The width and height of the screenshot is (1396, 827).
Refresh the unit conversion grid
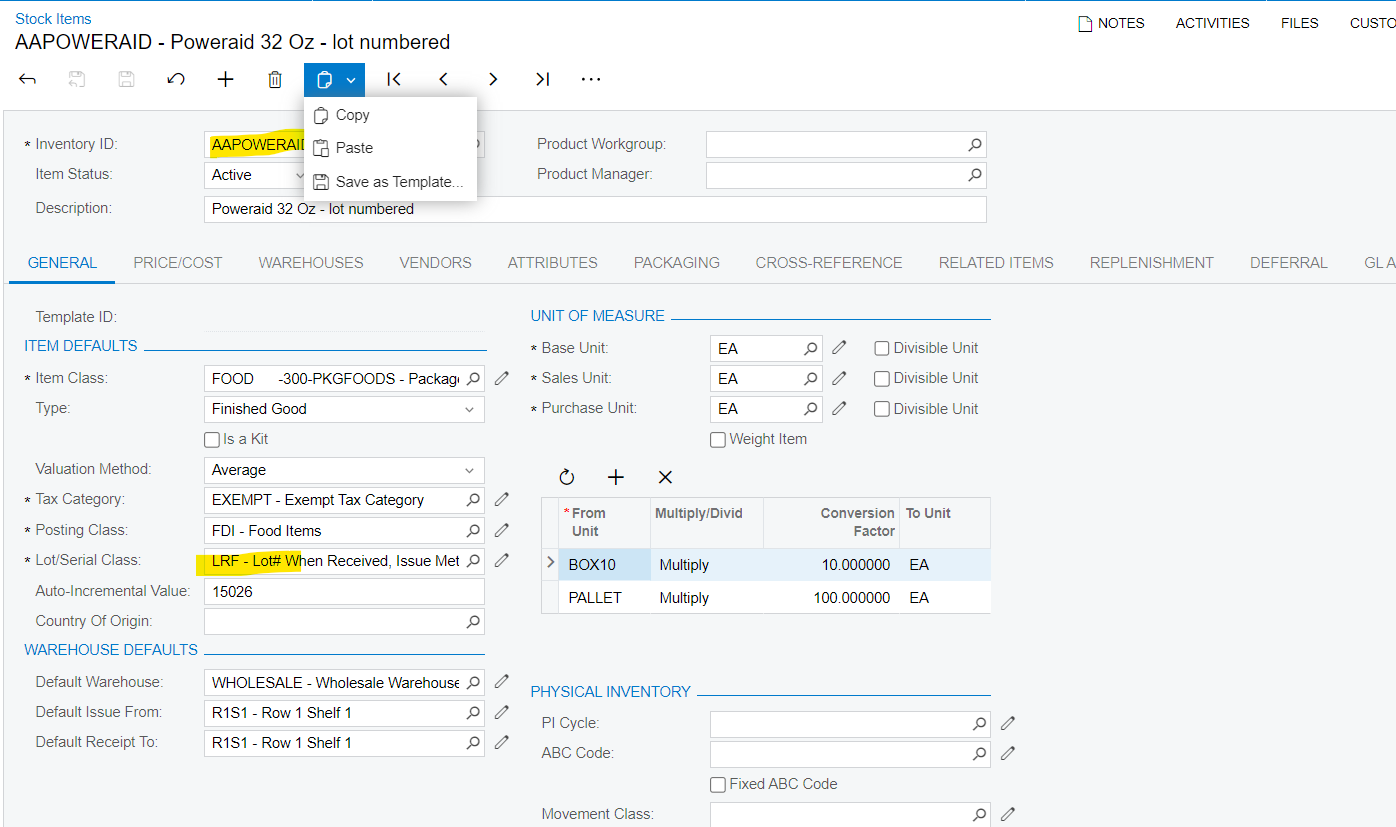click(567, 477)
